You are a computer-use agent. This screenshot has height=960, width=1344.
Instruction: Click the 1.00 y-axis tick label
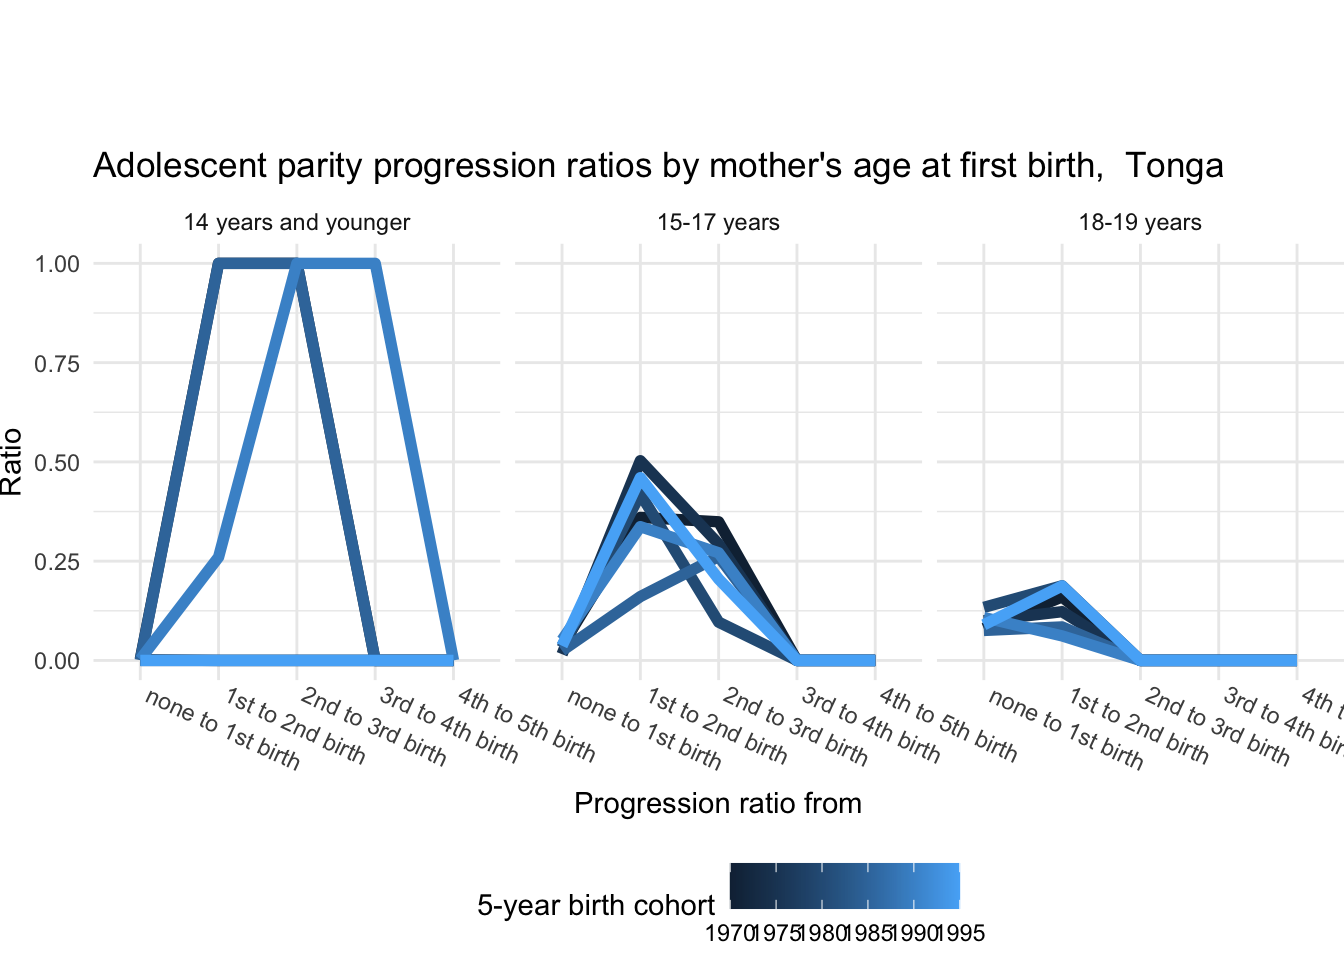pos(56,264)
